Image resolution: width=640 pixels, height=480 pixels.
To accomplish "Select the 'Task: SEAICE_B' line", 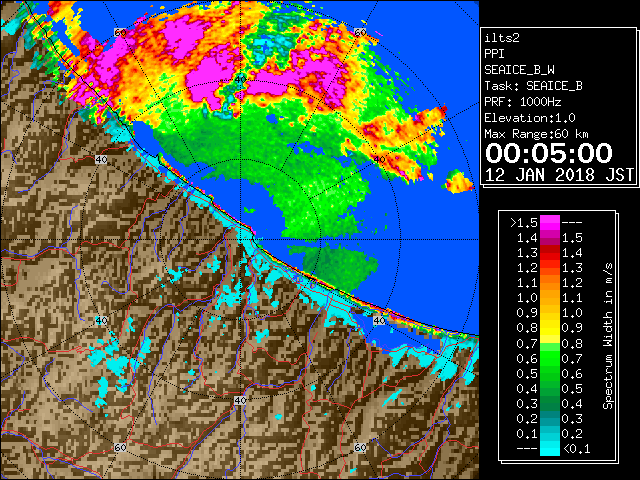I will pos(533,86).
